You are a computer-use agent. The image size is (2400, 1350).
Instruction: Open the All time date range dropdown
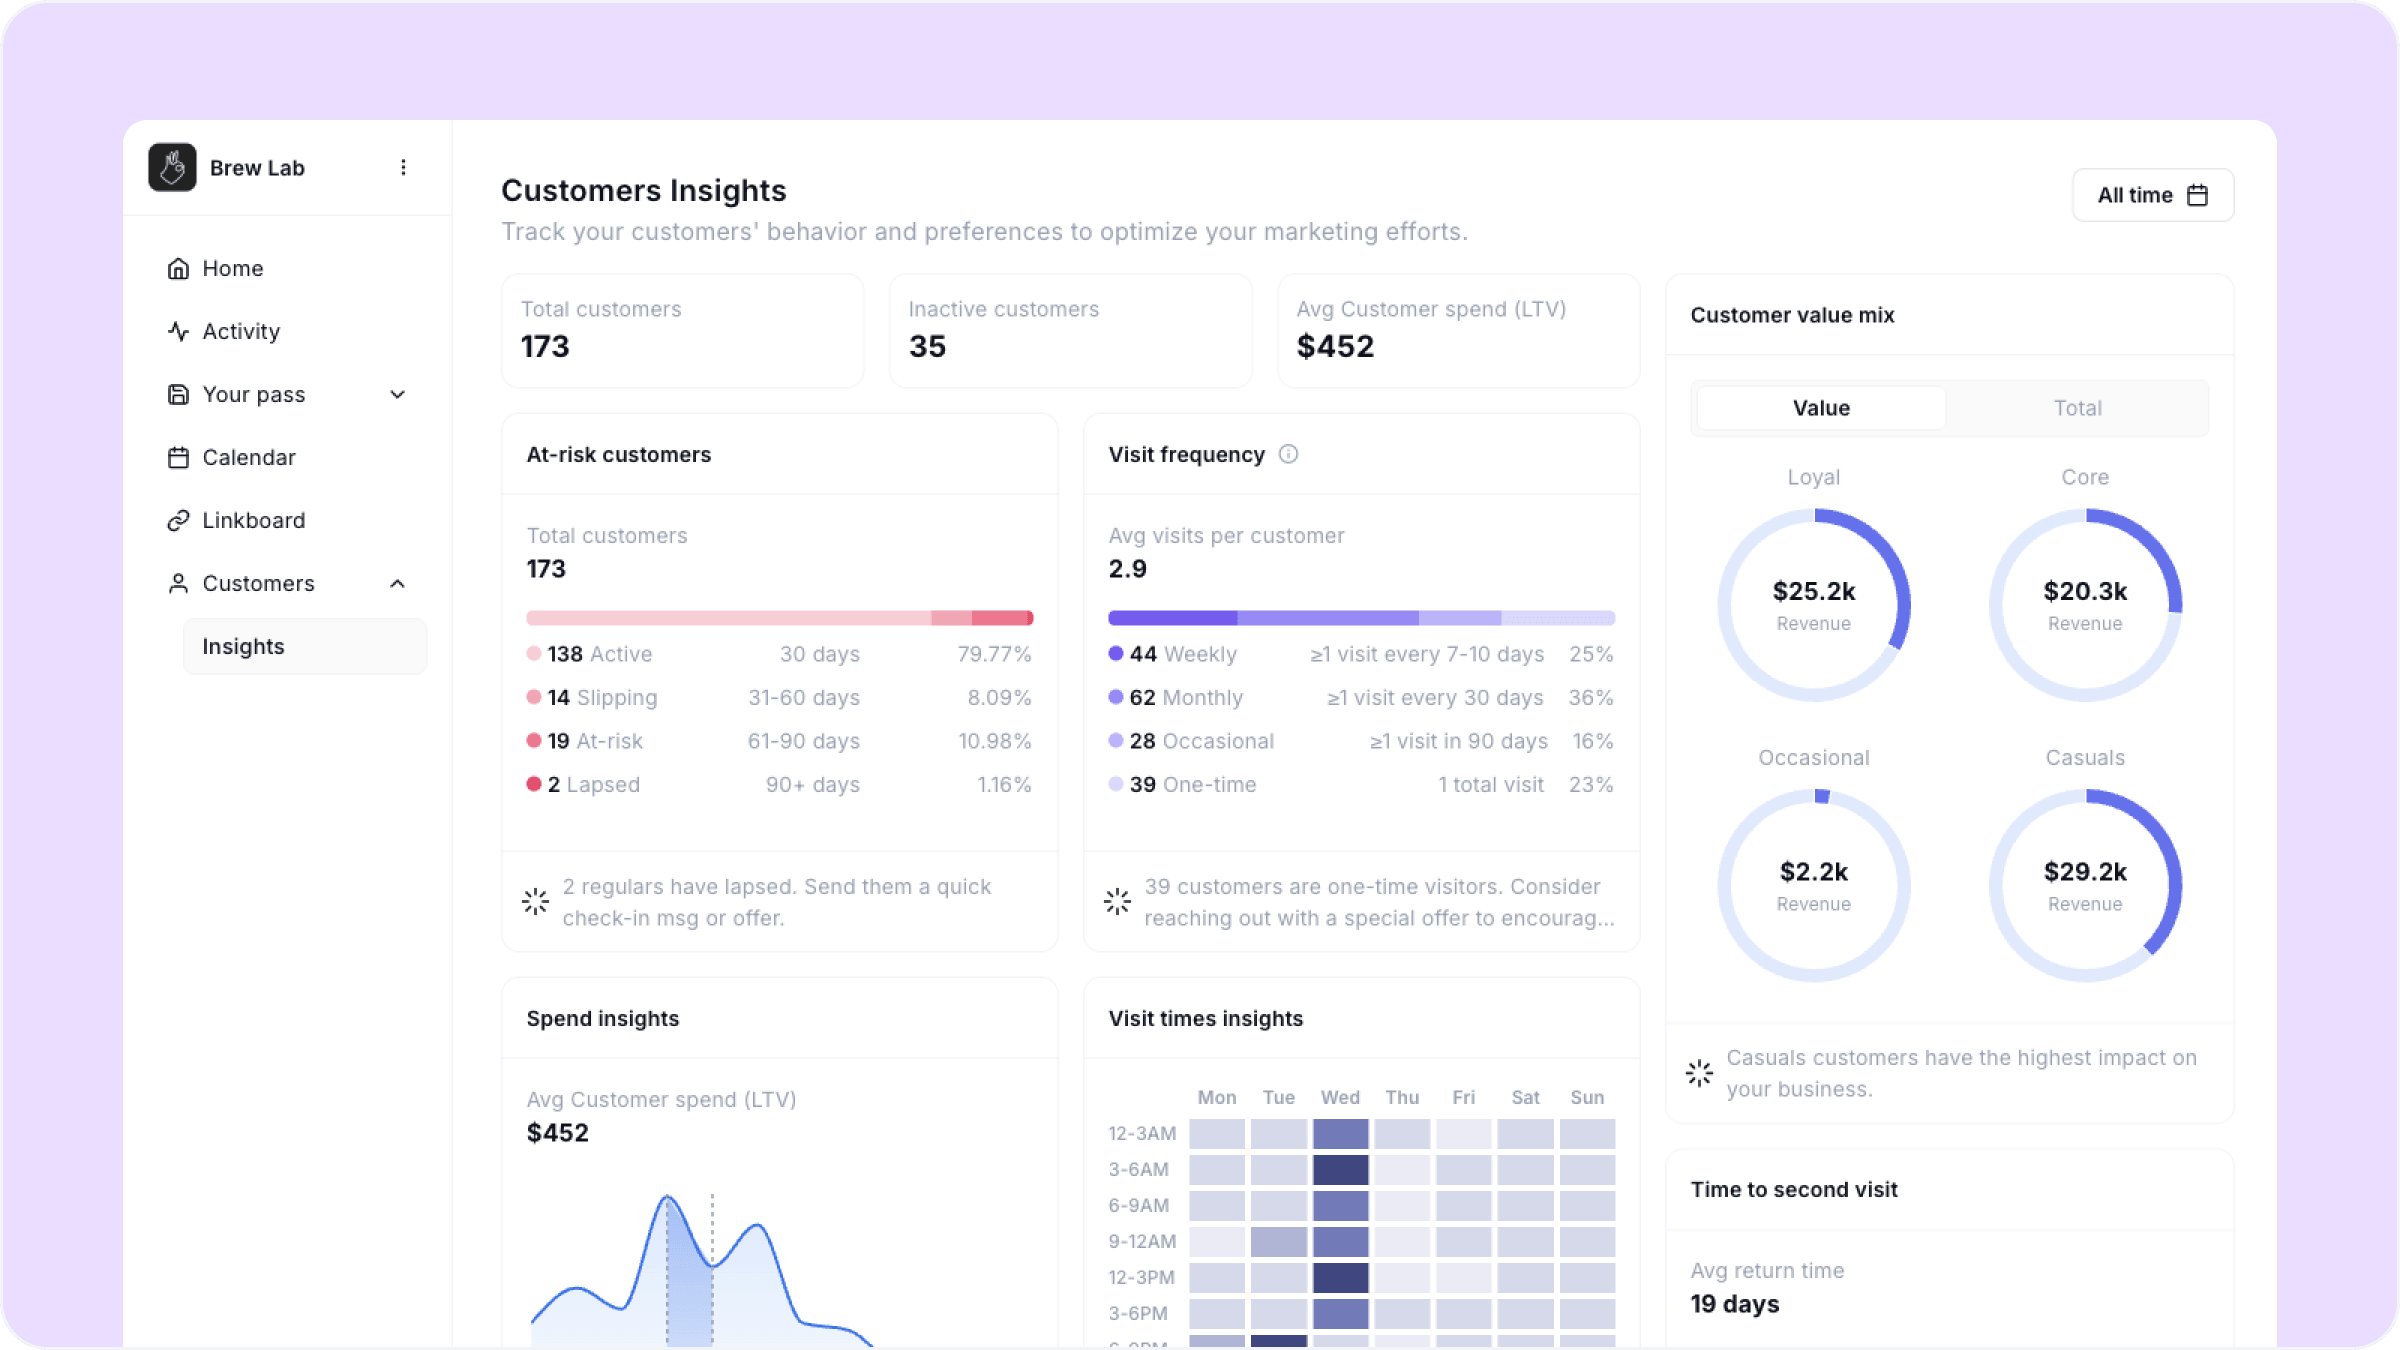2152,195
